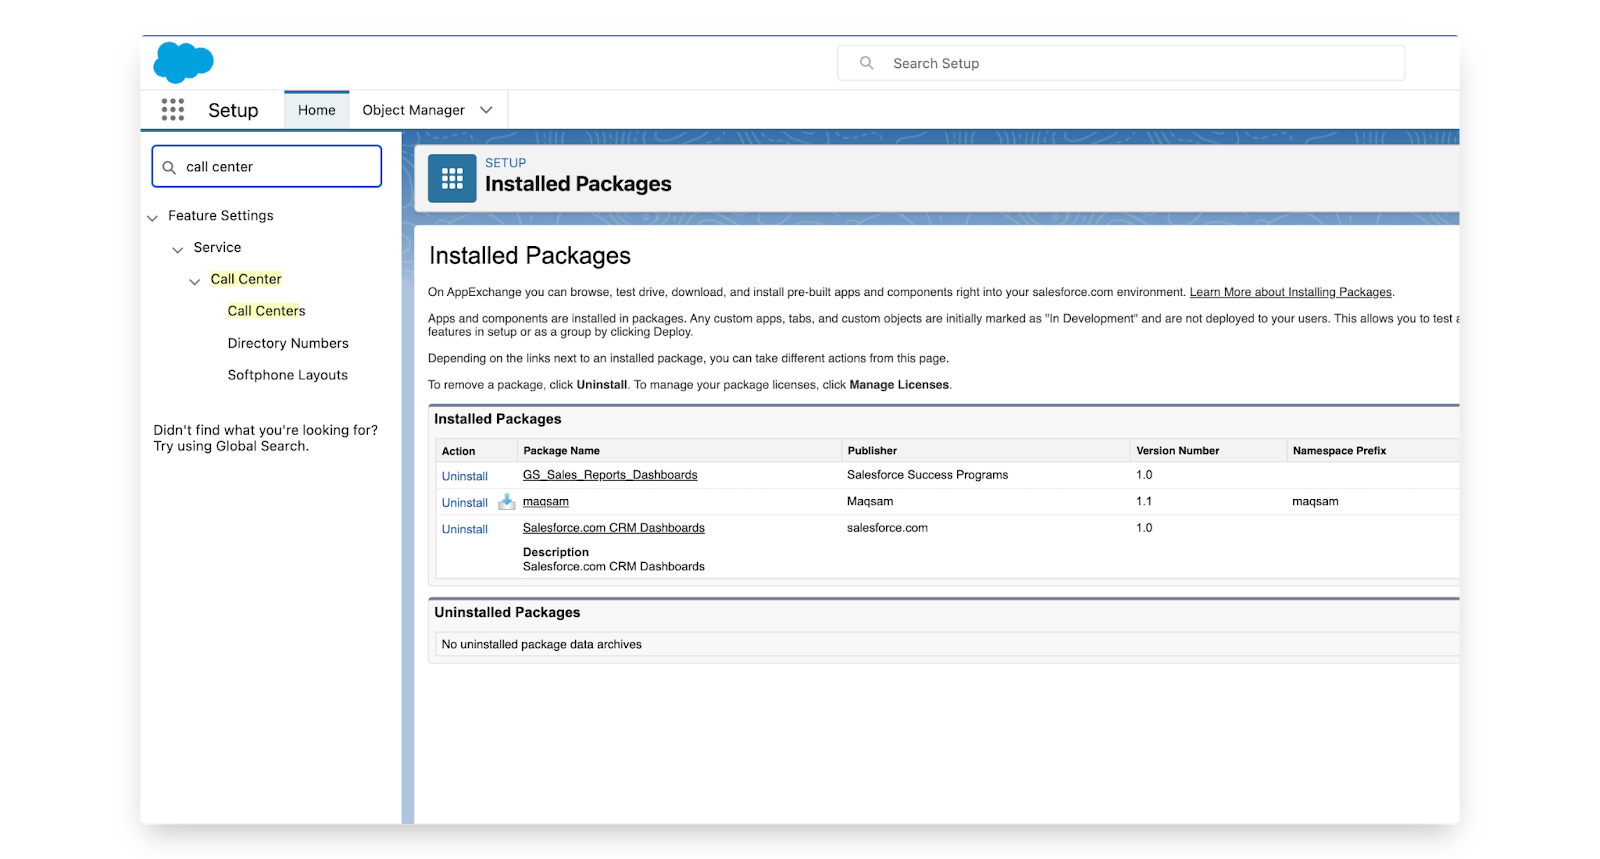Click the 'Salesforce Success Programs' publisher cell
The image size is (1600, 859).
927,475
